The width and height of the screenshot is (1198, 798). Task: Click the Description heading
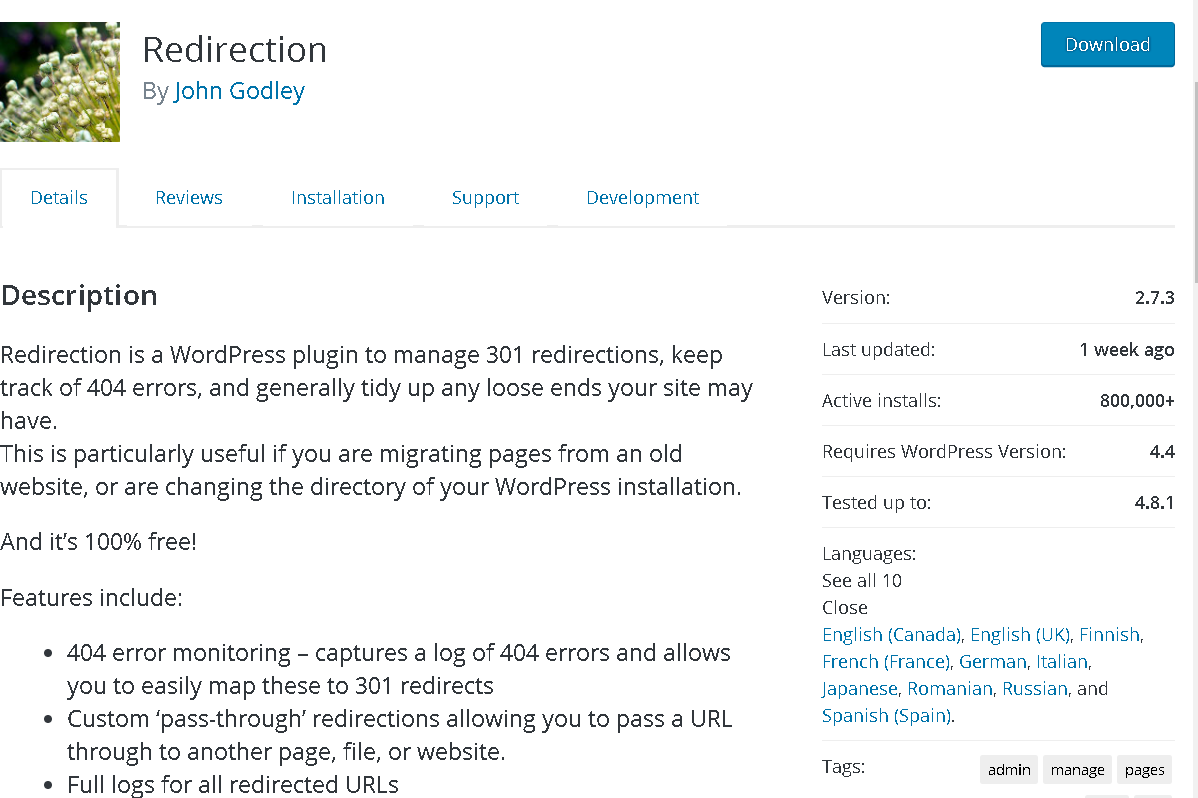[79, 296]
